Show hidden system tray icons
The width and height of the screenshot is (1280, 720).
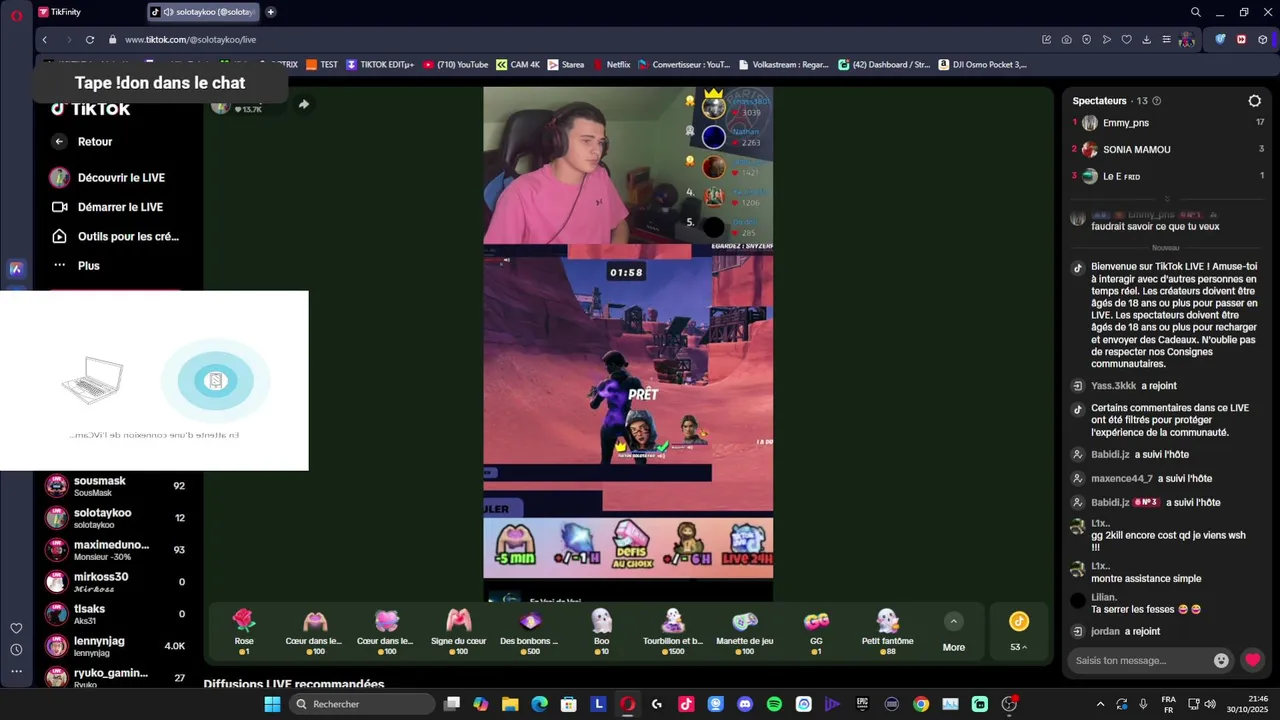click(1100, 704)
